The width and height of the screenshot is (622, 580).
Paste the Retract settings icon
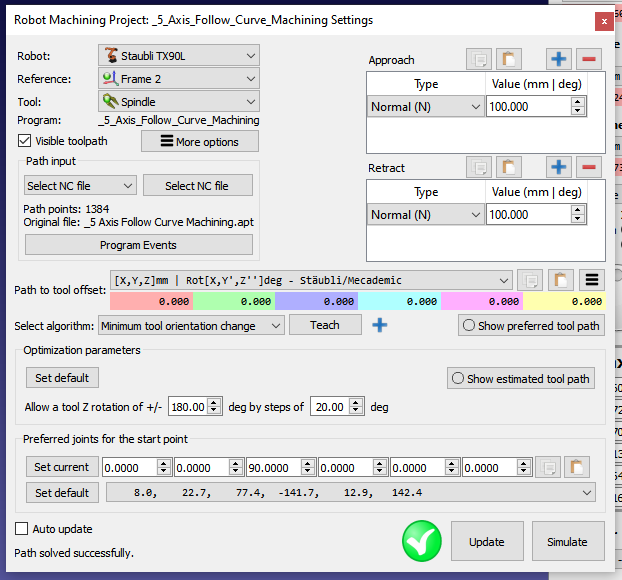[509, 167]
